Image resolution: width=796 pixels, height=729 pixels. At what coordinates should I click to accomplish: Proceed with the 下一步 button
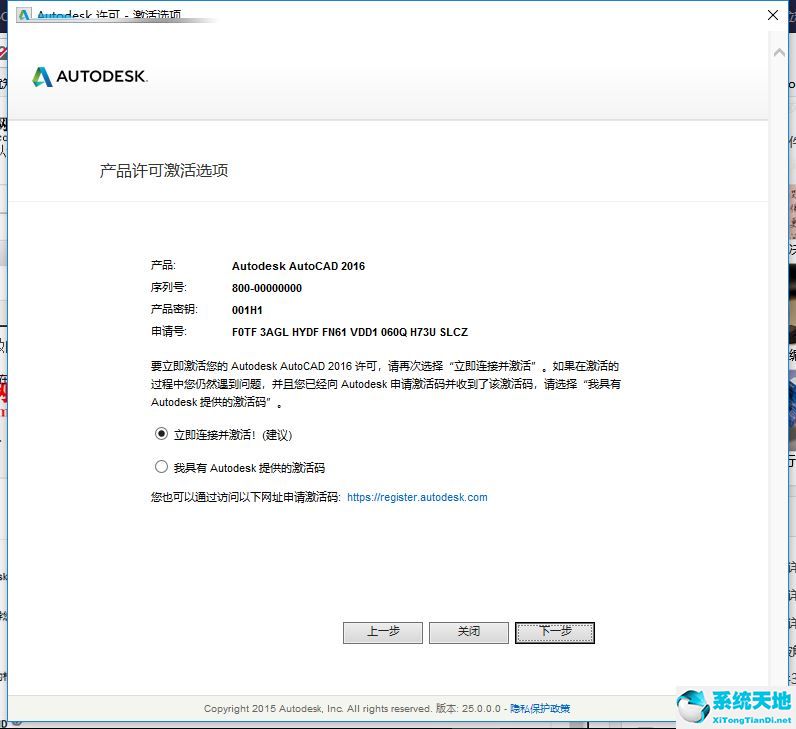[x=554, y=633]
